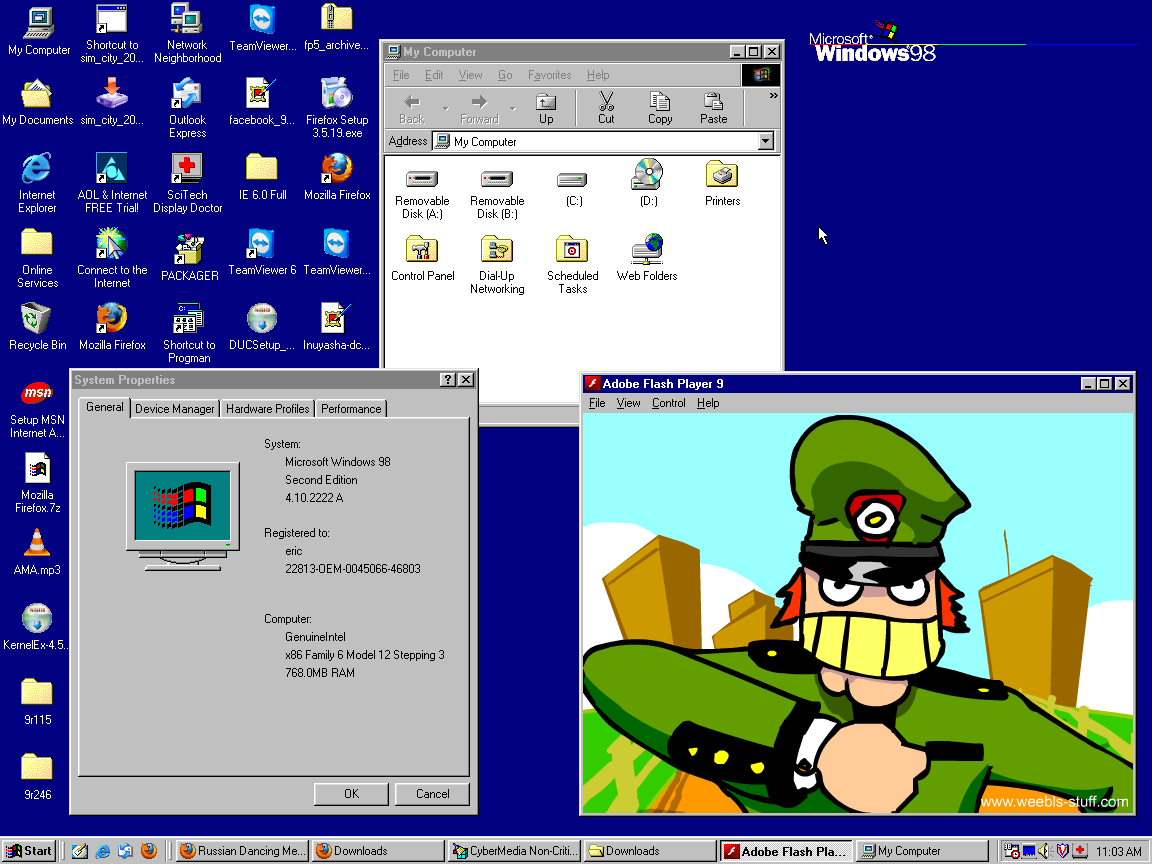The height and width of the screenshot is (864, 1152).
Task: Click the Back arrow in My Computer toolbar
Action: 411,108
